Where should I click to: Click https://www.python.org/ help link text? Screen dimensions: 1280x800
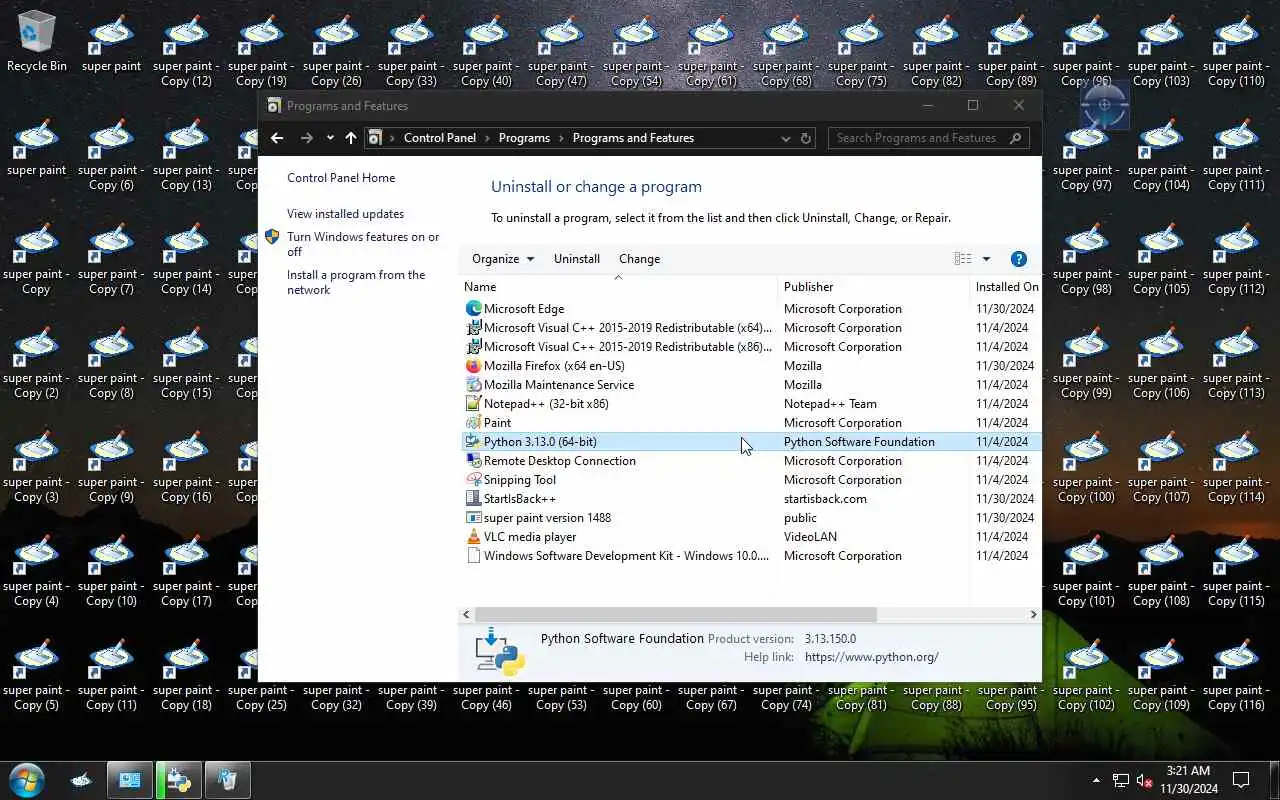pyautogui.click(x=872, y=657)
